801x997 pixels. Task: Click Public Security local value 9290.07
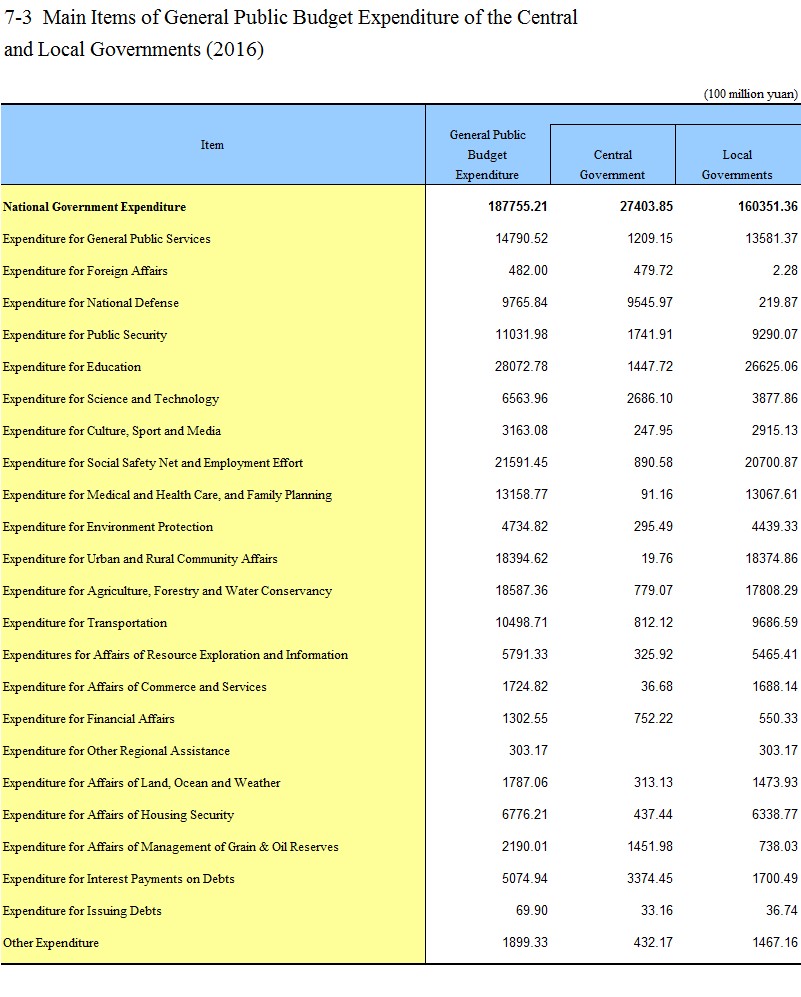[x=774, y=334]
